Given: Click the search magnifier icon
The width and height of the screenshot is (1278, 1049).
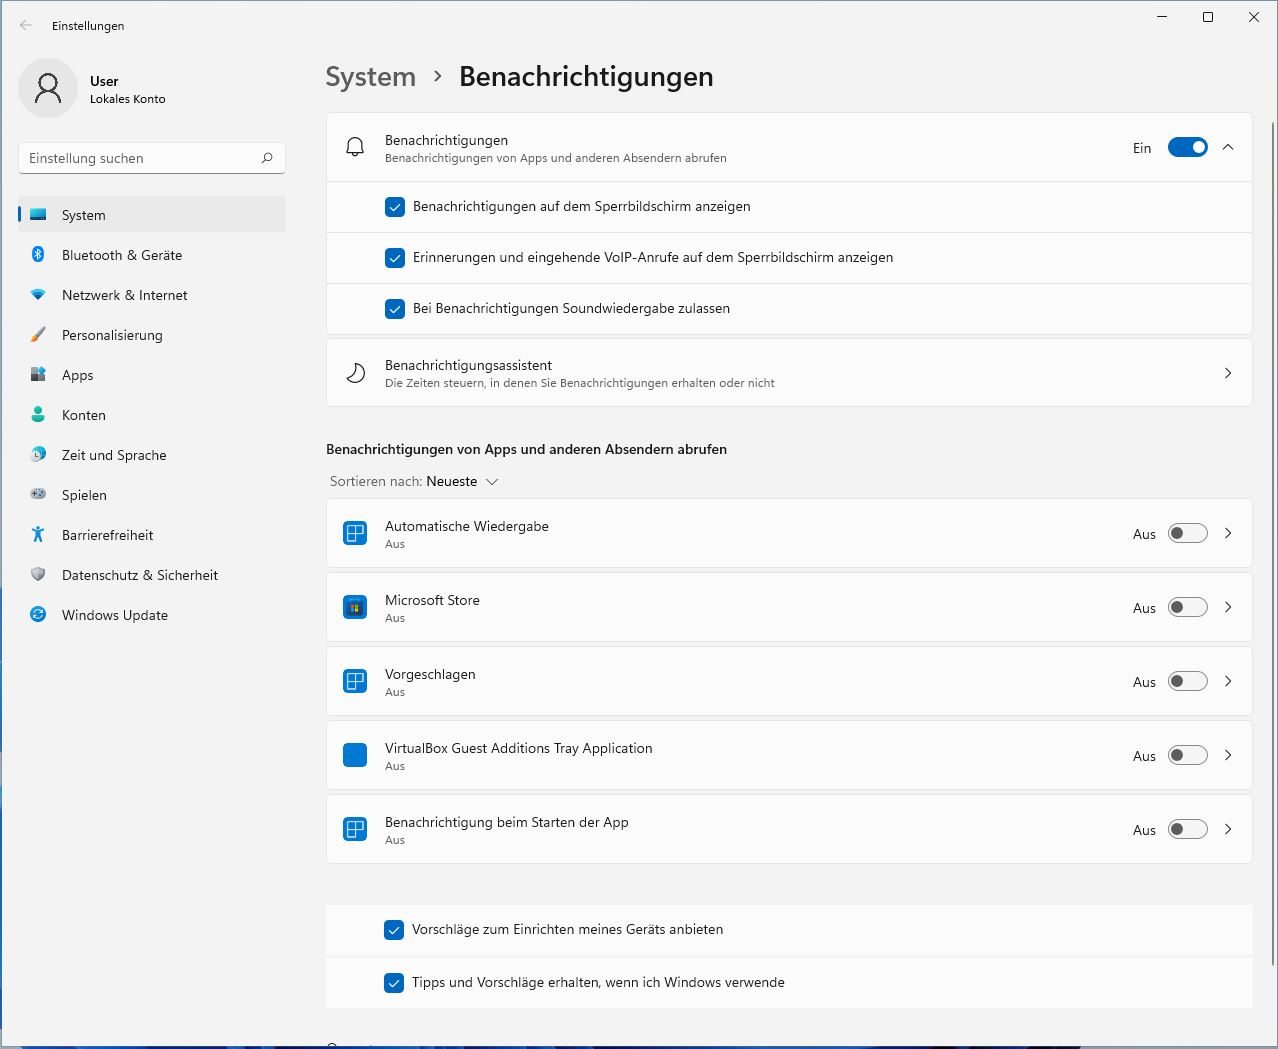Looking at the screenshot, I should [x=267, y=158].
